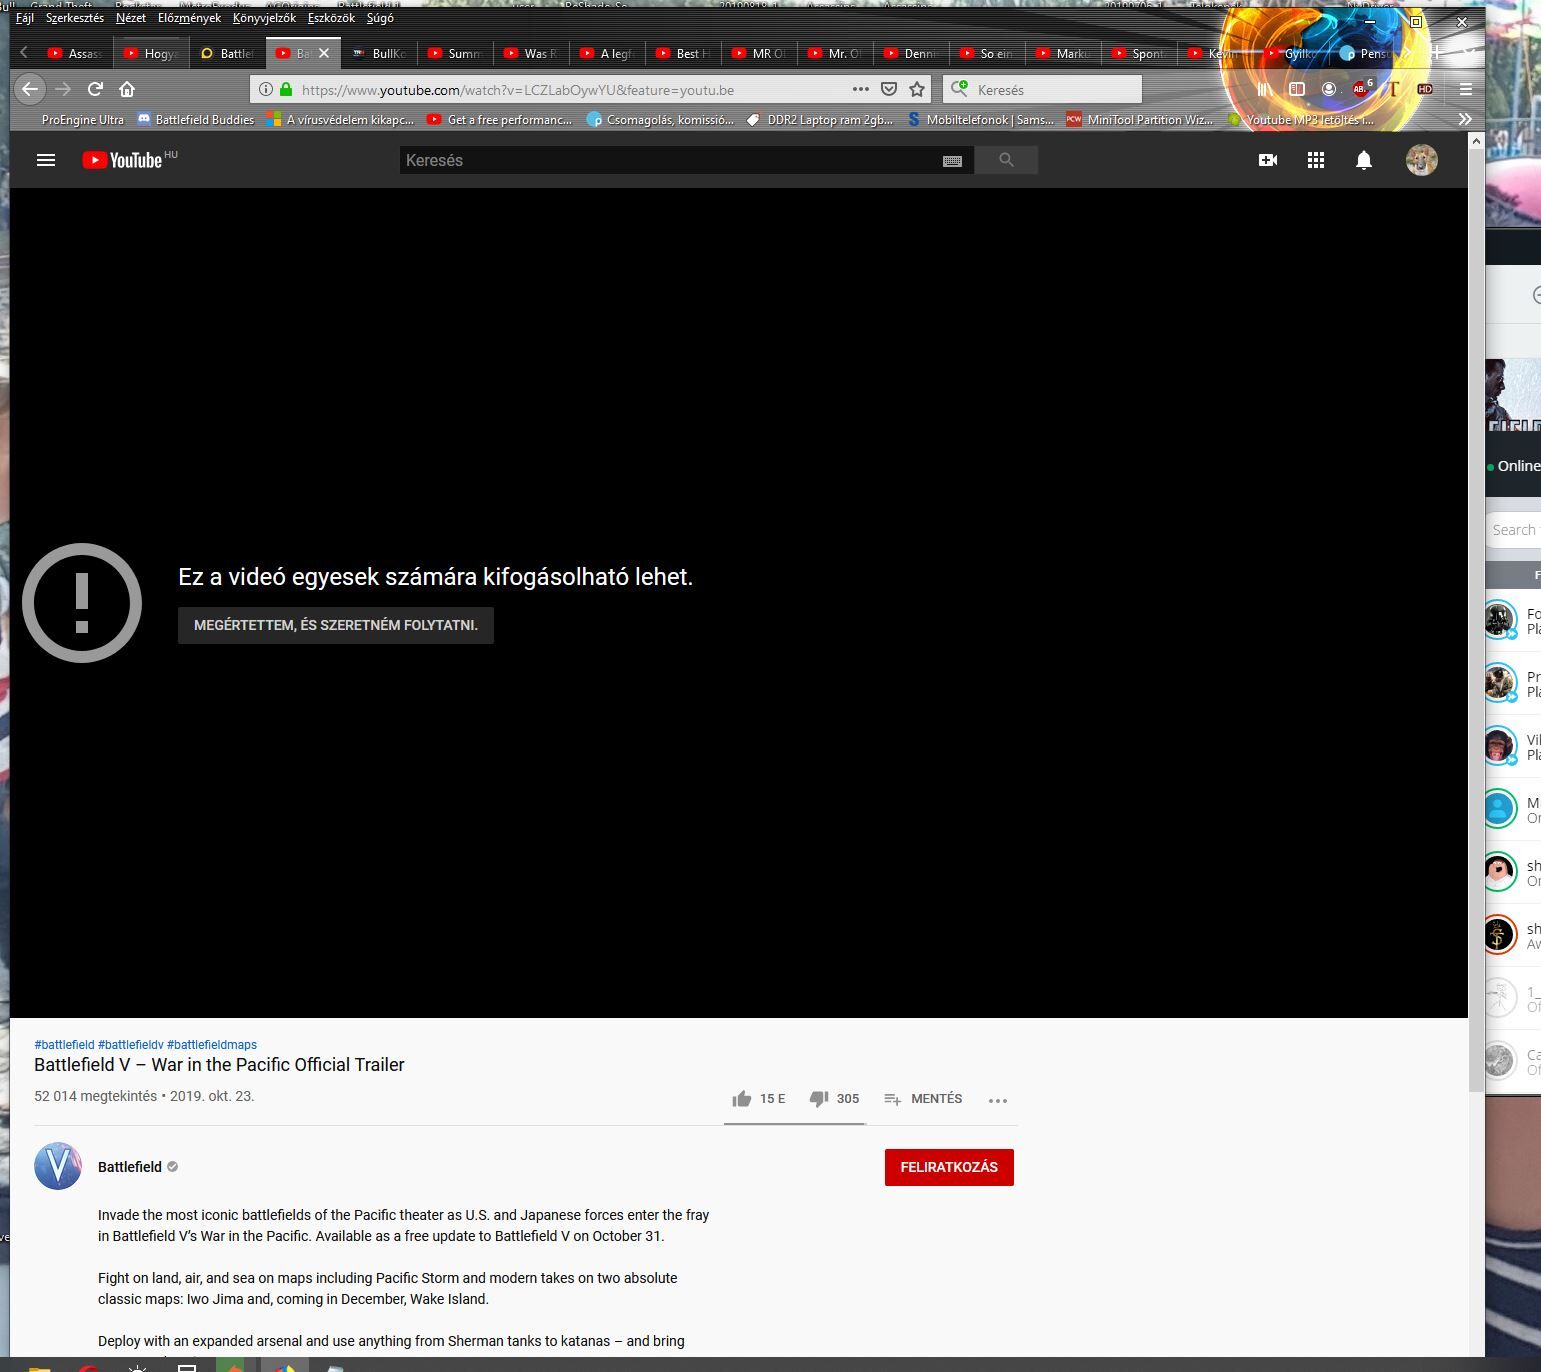
Task: Reload the current page
Action: [96, 89]
